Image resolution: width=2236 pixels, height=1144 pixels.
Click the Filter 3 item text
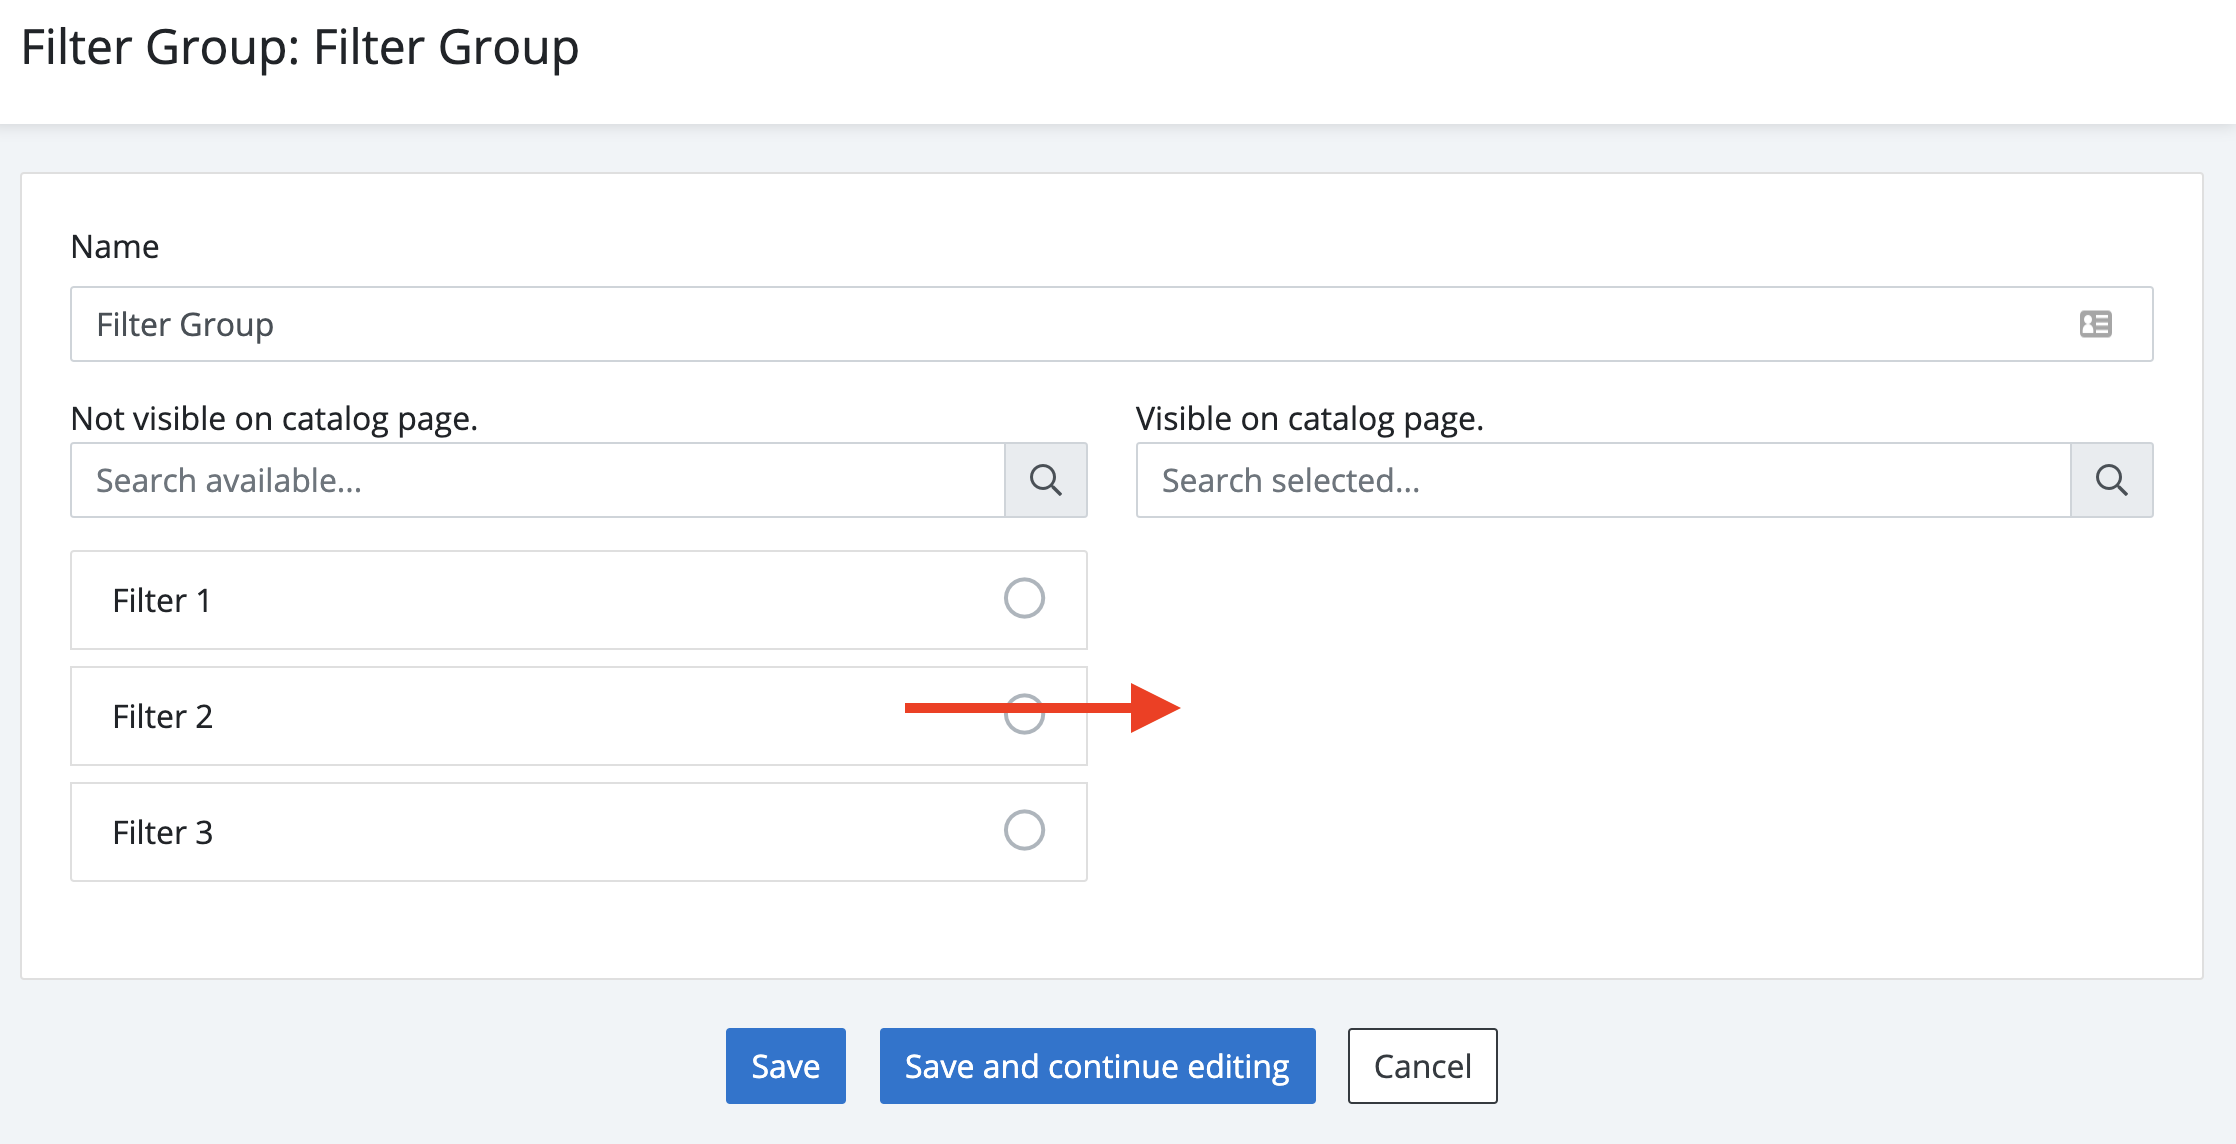(x=162, y=832)
